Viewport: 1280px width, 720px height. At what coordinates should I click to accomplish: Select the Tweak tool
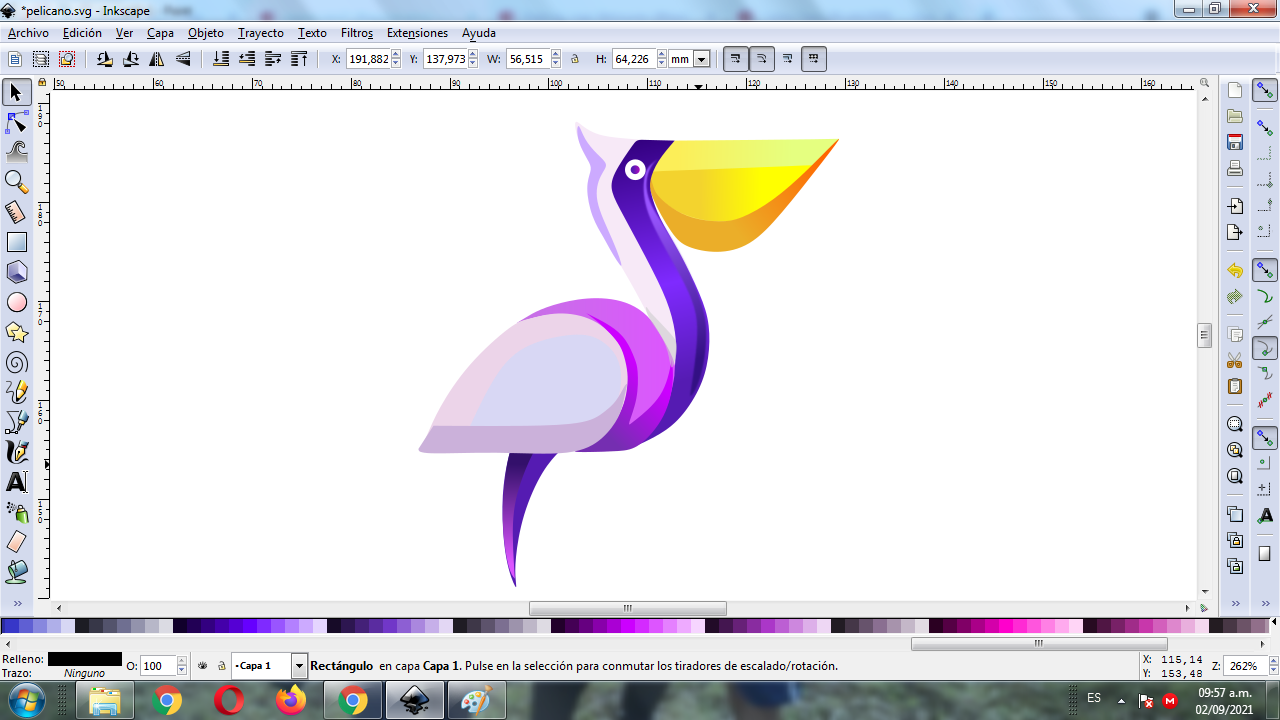click(x=16, y=152)
